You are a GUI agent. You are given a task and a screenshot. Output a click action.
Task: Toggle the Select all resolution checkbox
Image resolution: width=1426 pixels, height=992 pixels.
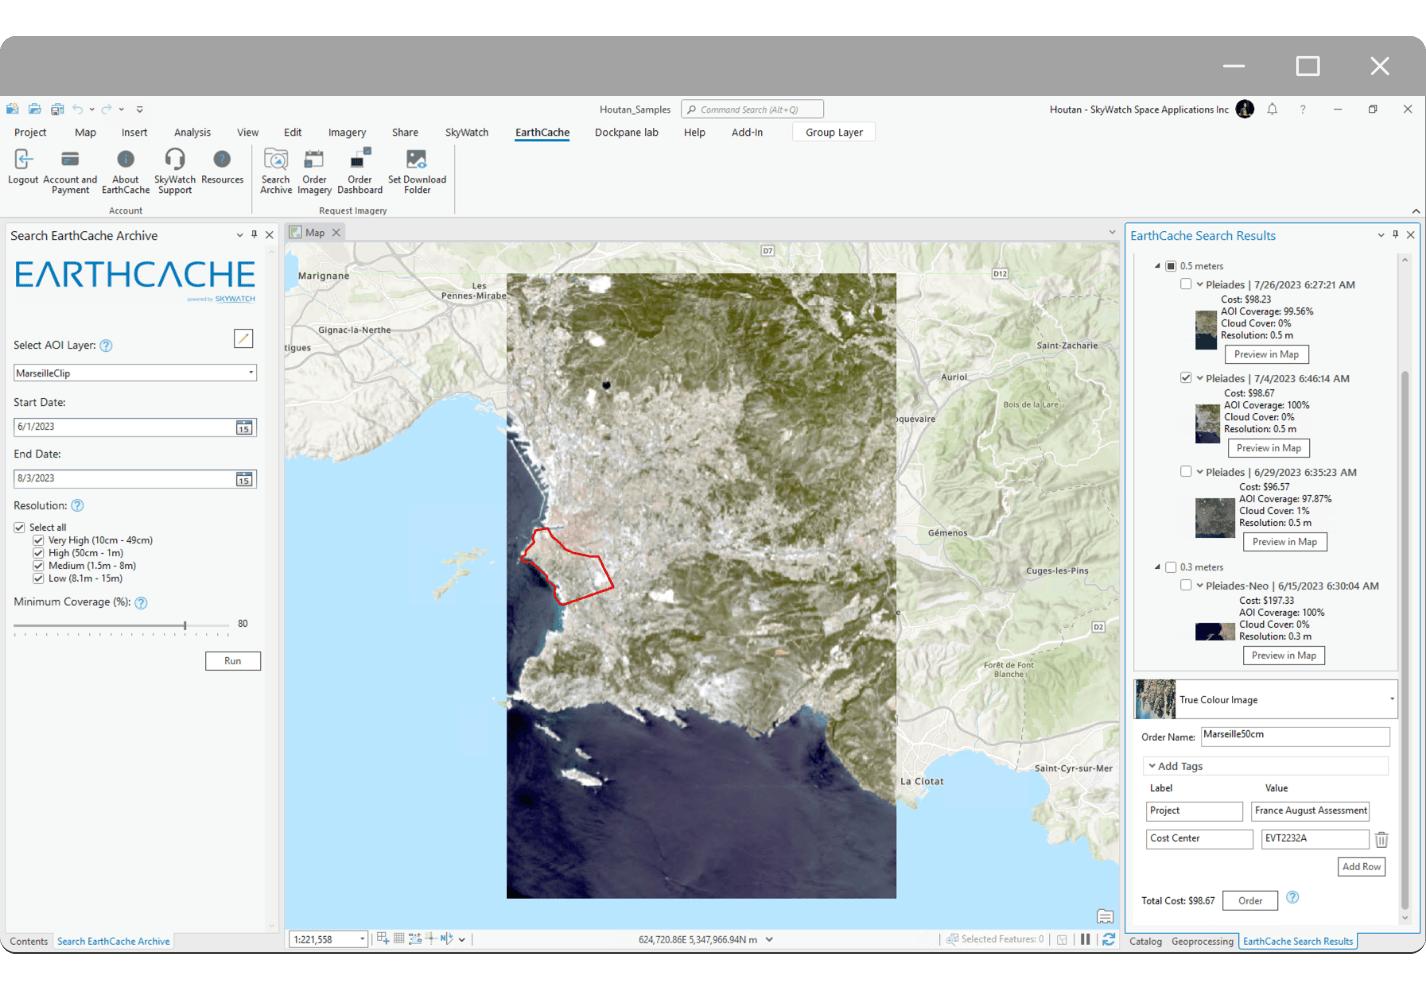(20, 528)
